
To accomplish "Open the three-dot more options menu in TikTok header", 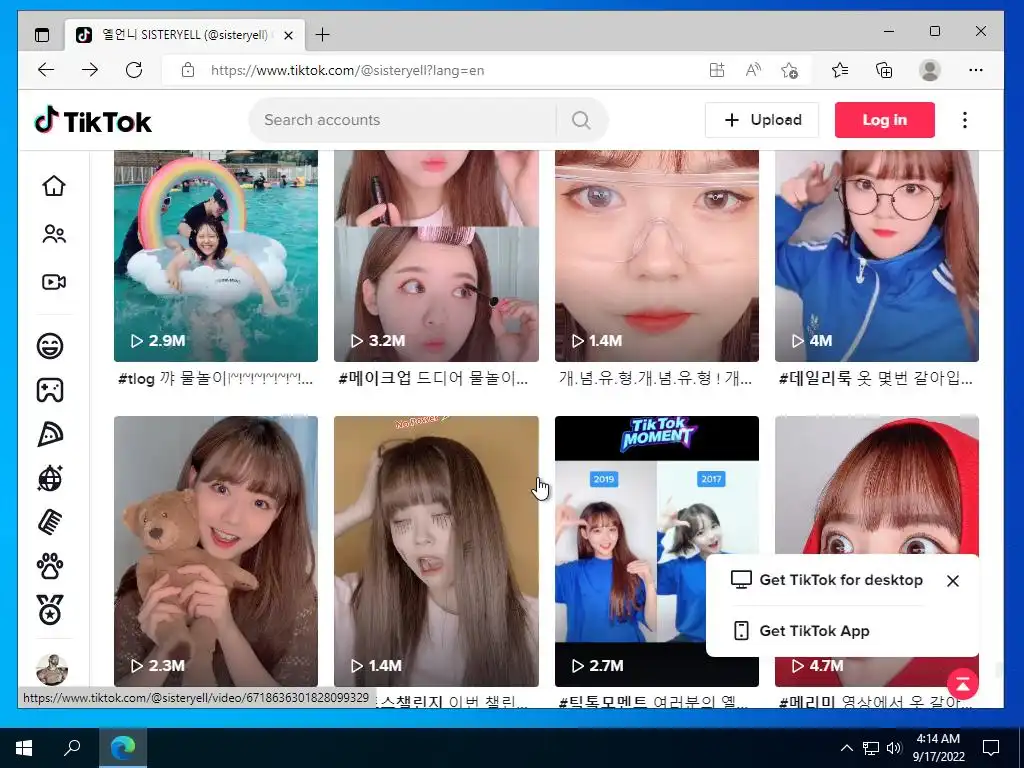I will point(965,120).
